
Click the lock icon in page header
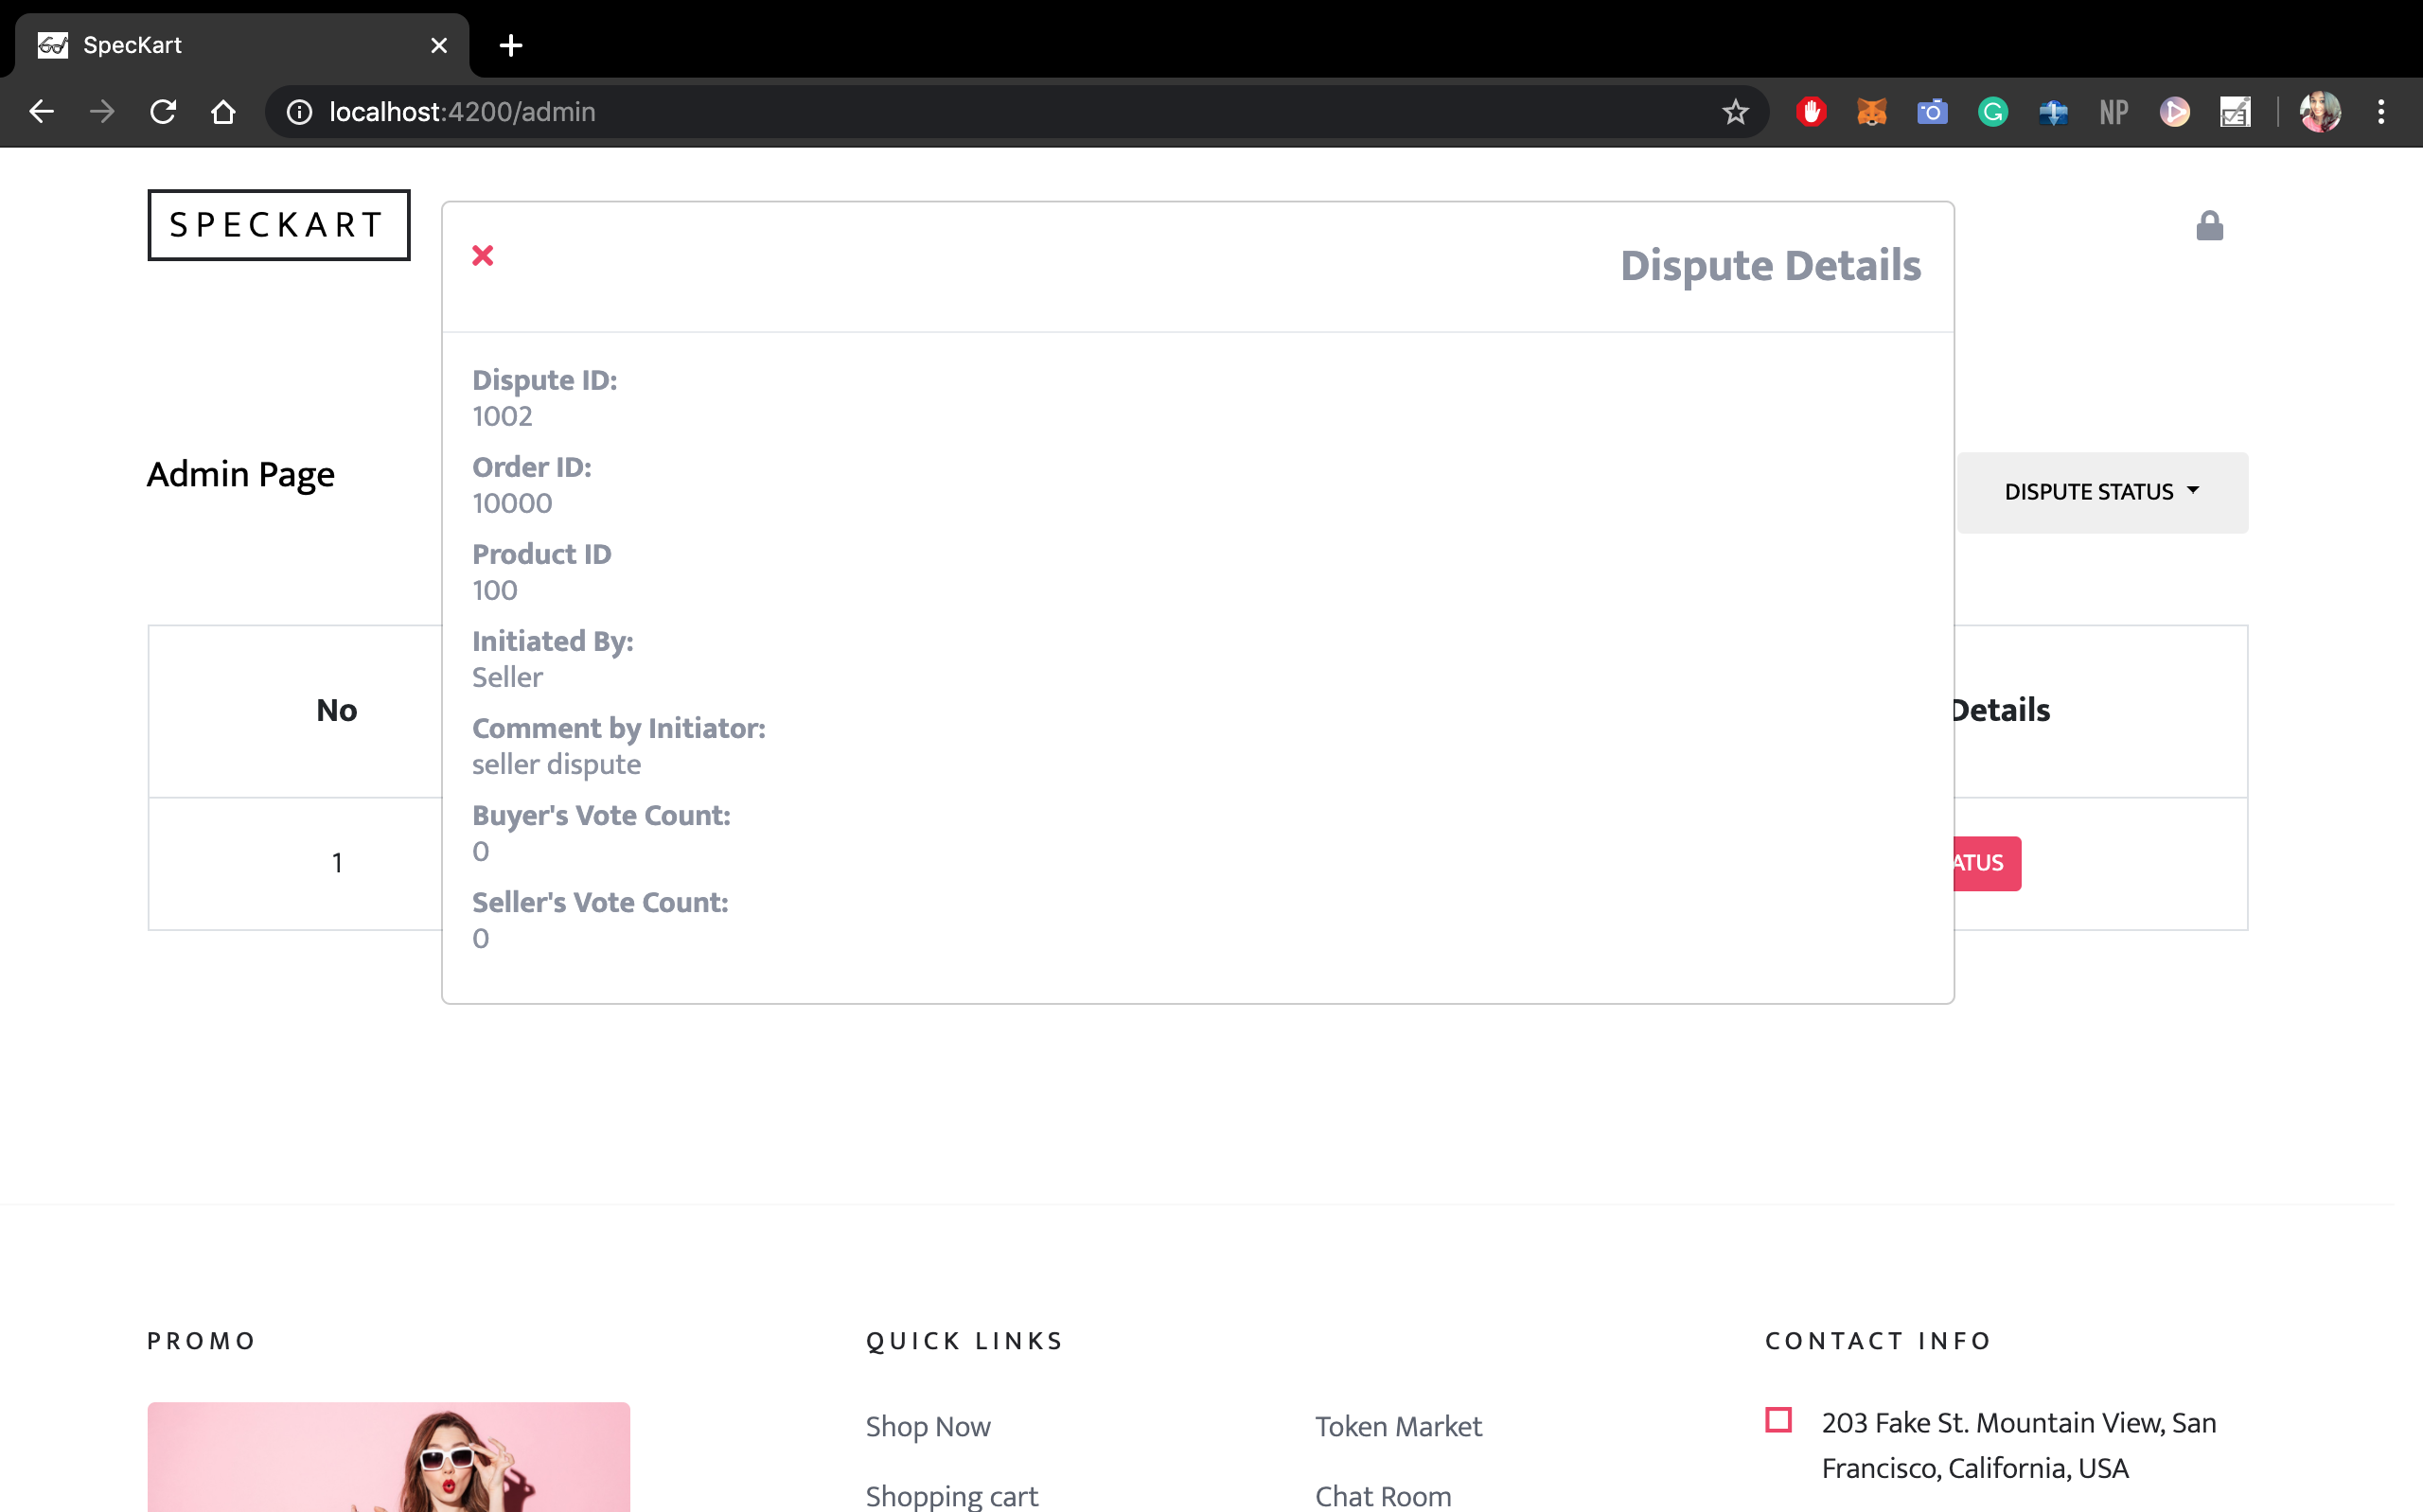point(2208,226)
